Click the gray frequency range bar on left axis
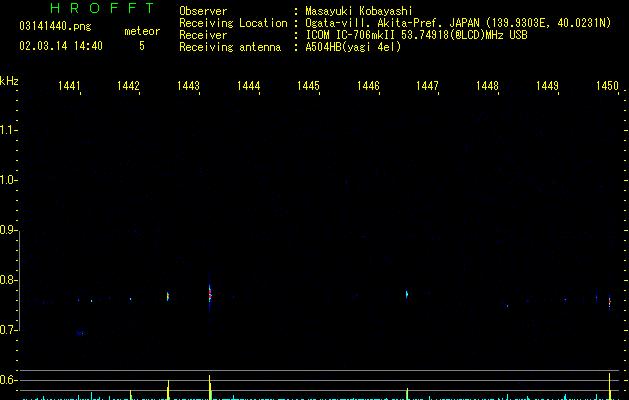This screenshot has width=629, height=400. pyautogui.click(x=19, y=280)
